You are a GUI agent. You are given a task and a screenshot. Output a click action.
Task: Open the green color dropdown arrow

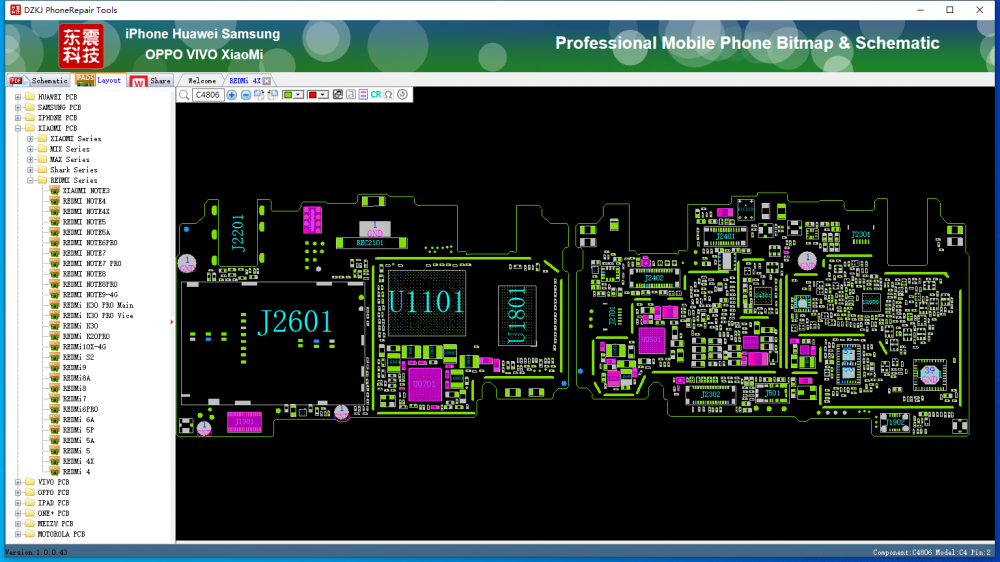[x=298, y=95]
